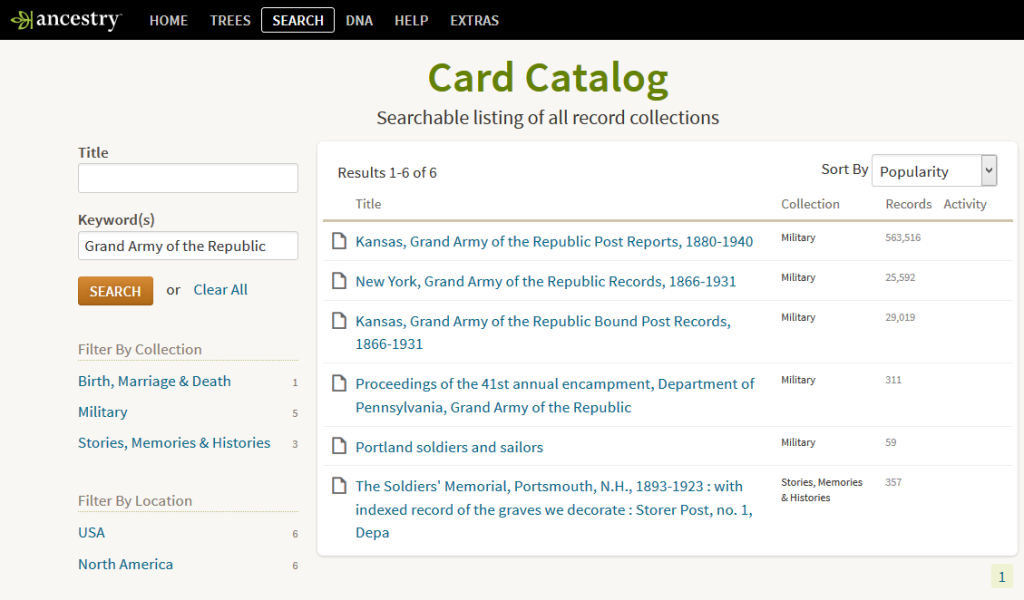Filter by USA location
The width and height of the screenshot is (1024, 600).
coord(91,533)
